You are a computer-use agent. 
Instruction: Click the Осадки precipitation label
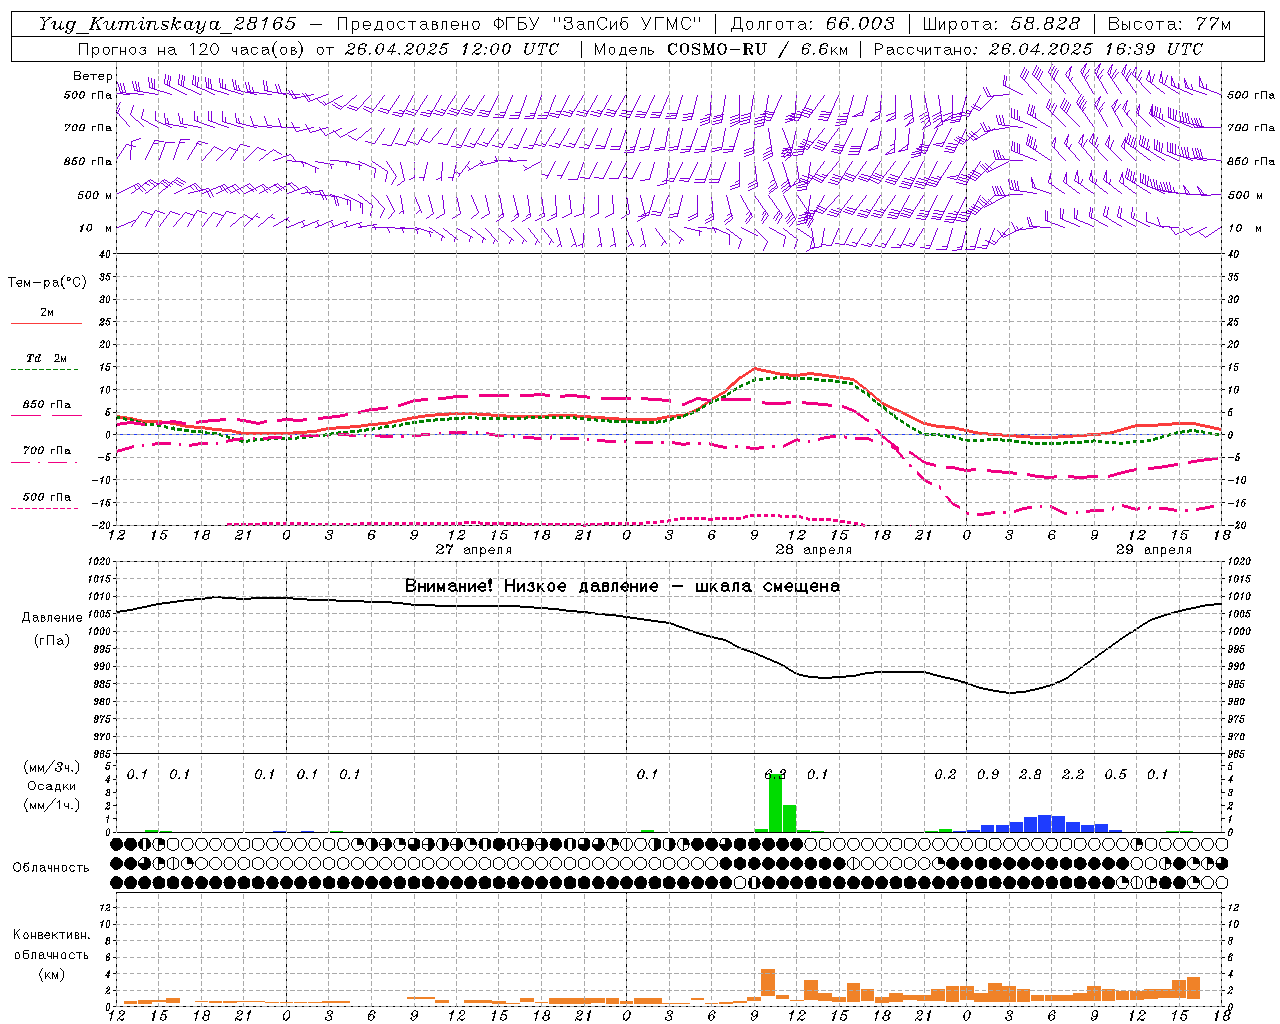point(52,786)
